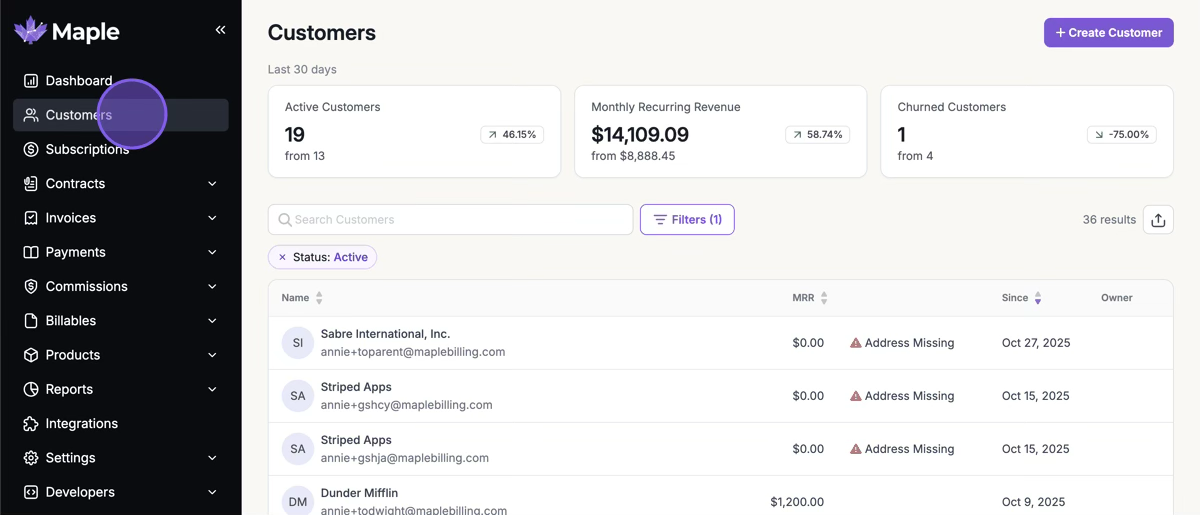Remove the Status: Active filter chip

tap(282, 258)
